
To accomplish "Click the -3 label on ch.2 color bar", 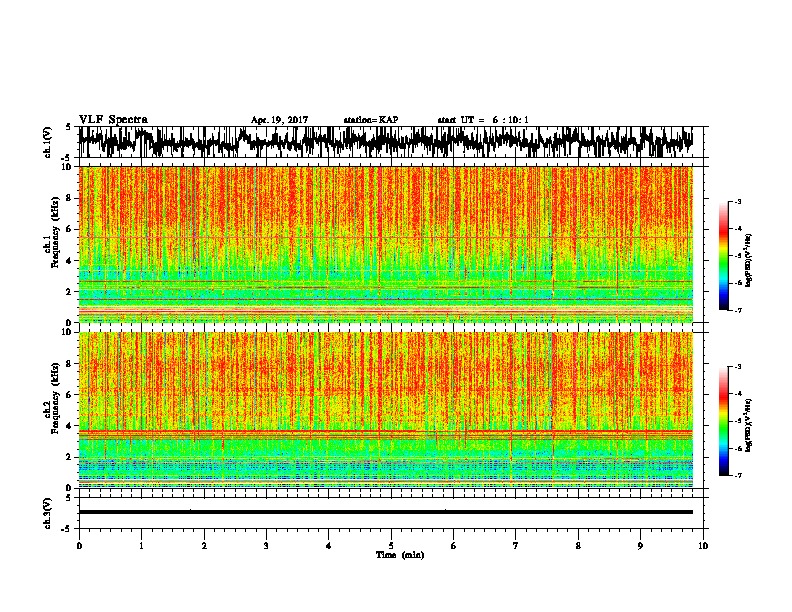I will click(x=738, y=367).
